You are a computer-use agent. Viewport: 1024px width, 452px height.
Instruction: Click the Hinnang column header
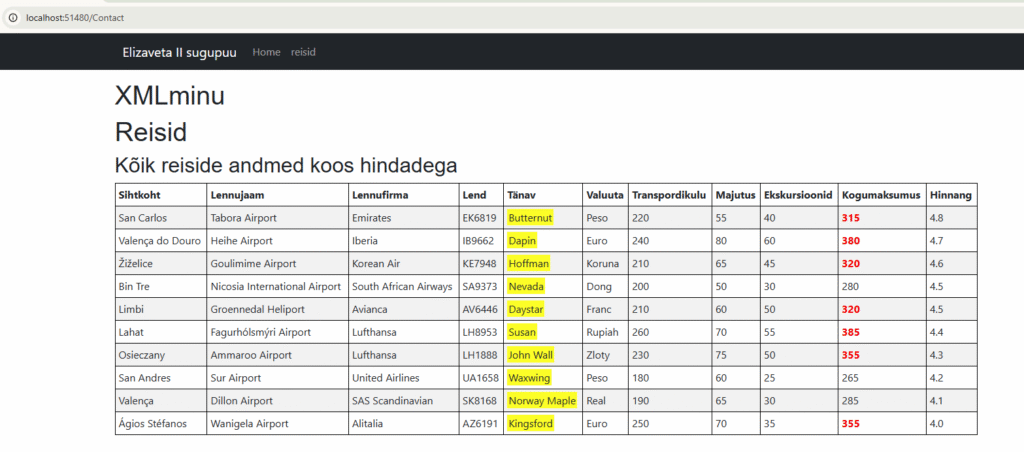point(948,194)
